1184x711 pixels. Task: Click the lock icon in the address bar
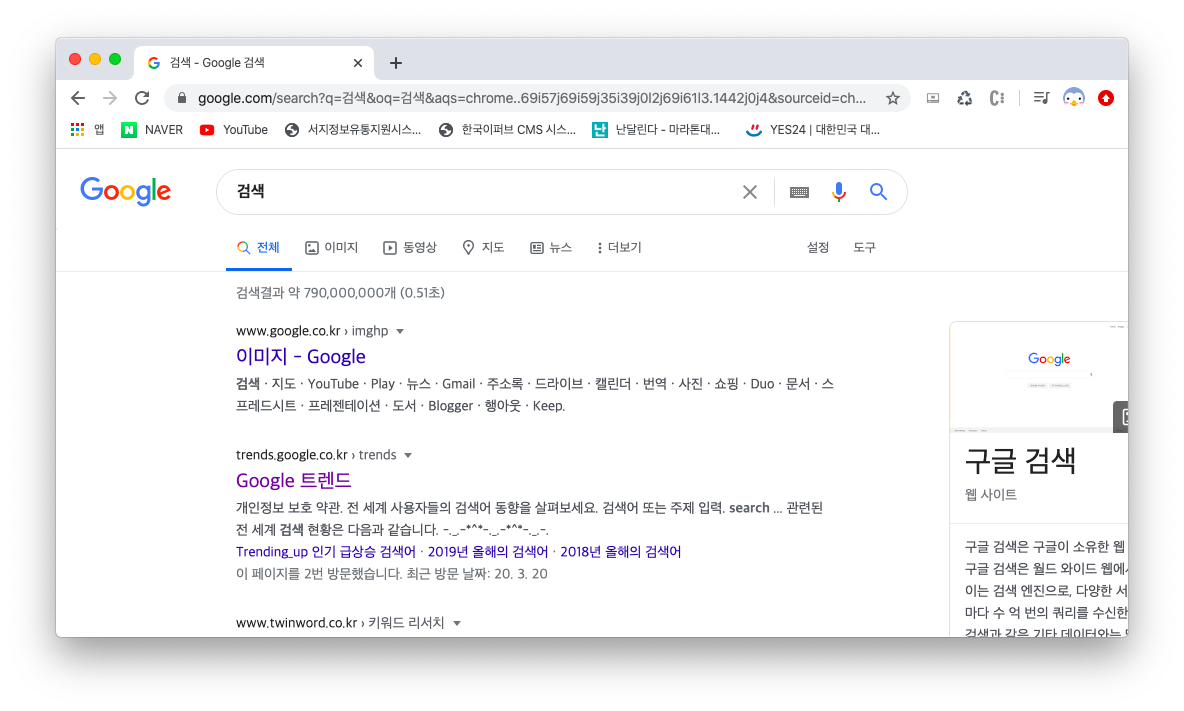point(181,98)
